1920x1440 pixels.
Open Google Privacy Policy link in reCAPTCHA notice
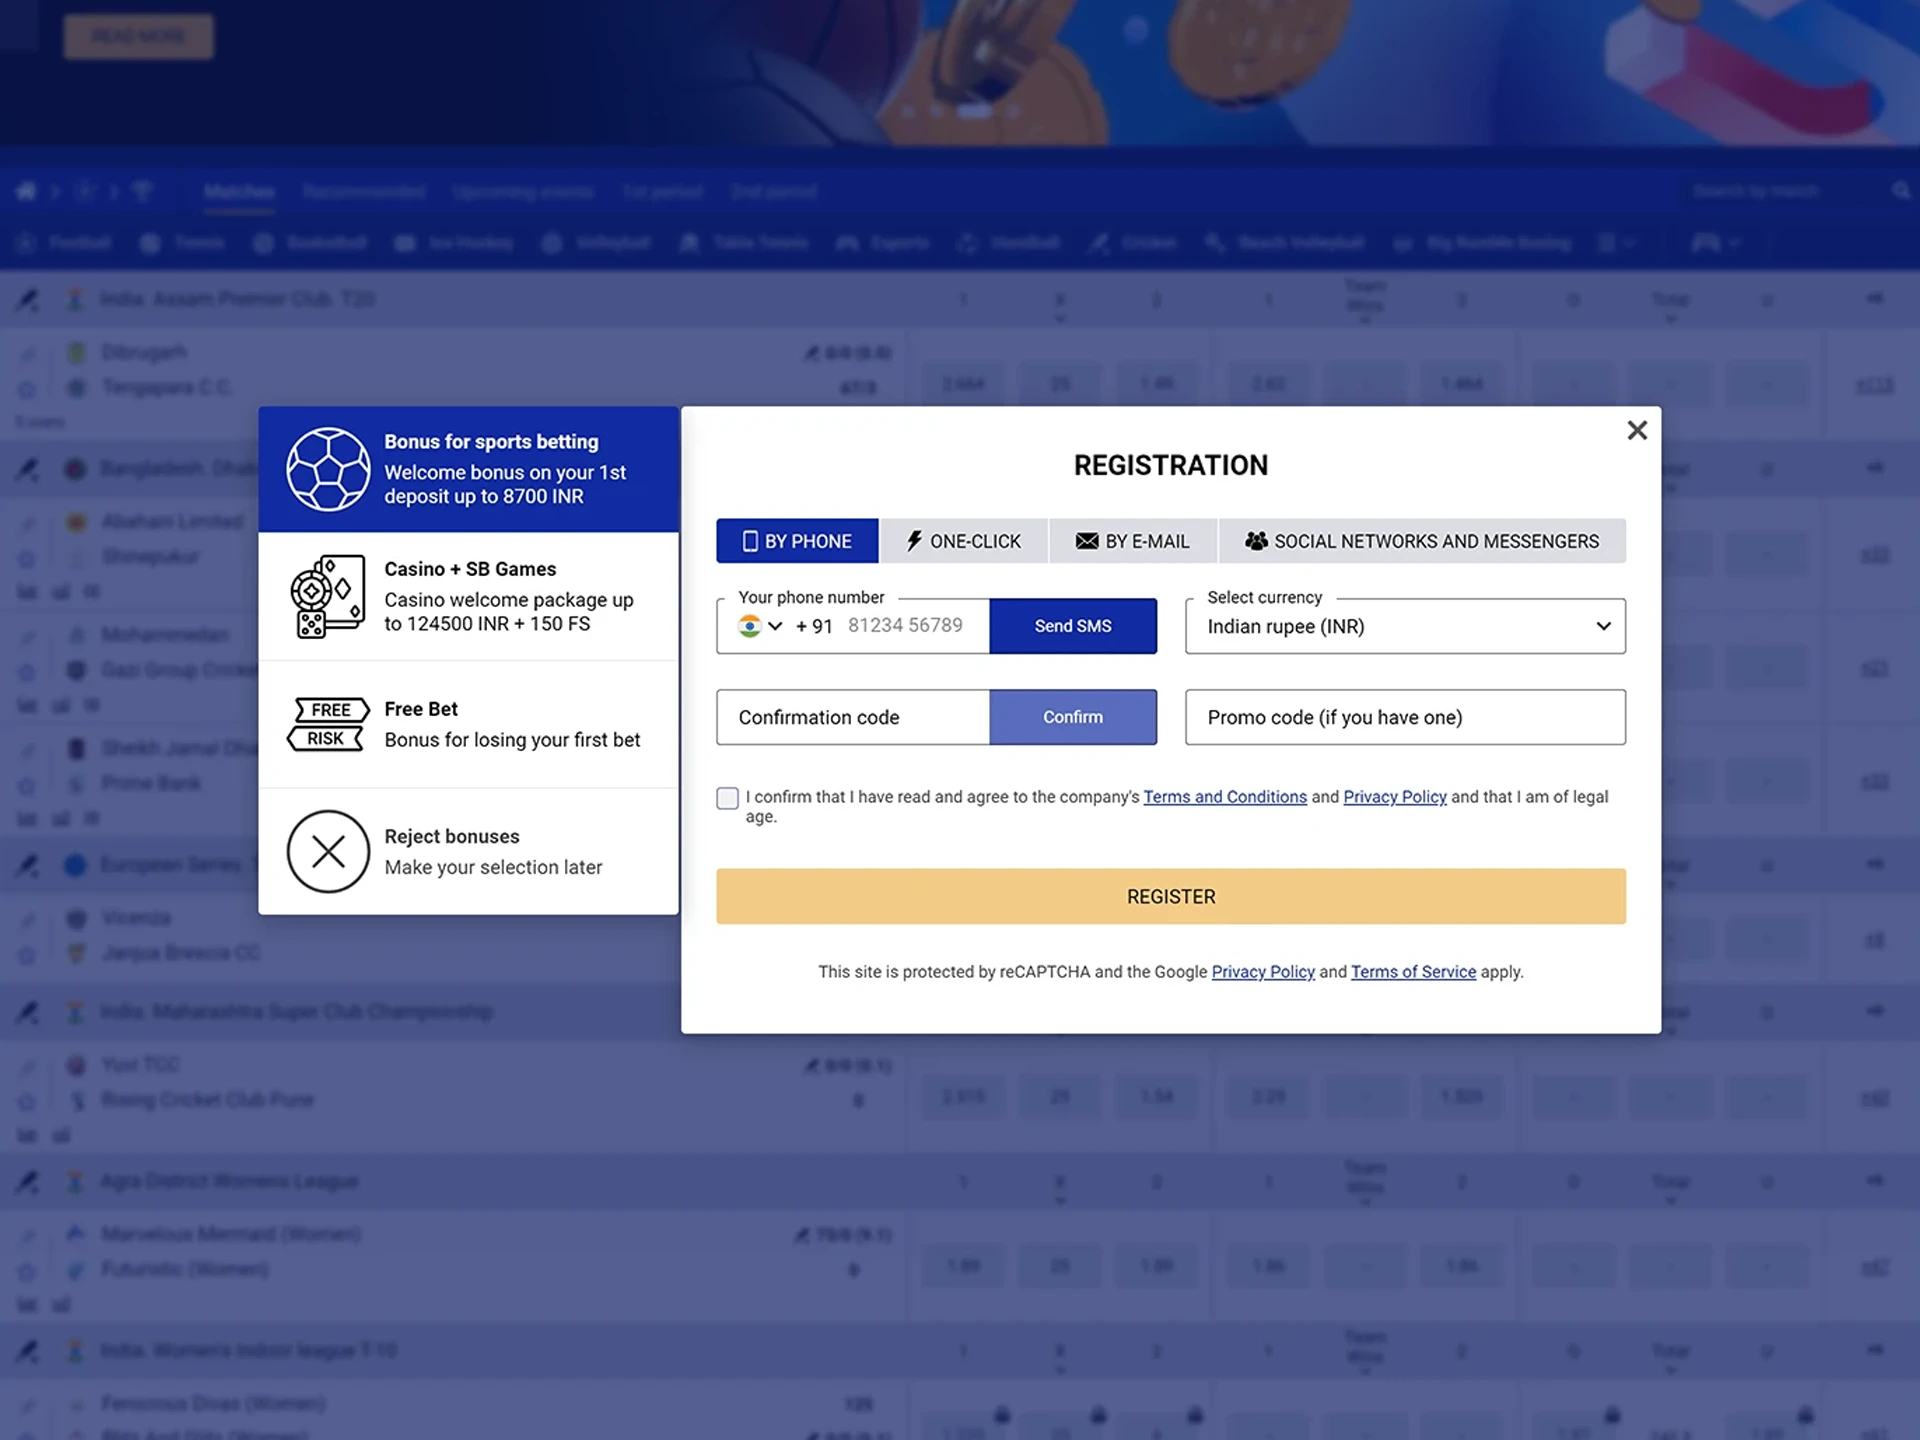point(1263,972)
